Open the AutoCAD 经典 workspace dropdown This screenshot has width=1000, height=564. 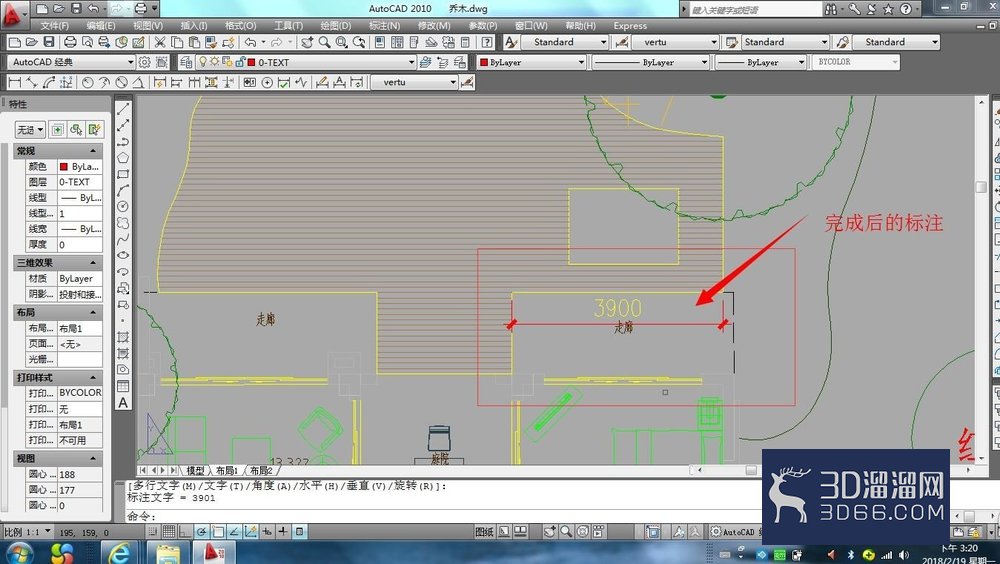pyautogui.click(x=71, y=62)
